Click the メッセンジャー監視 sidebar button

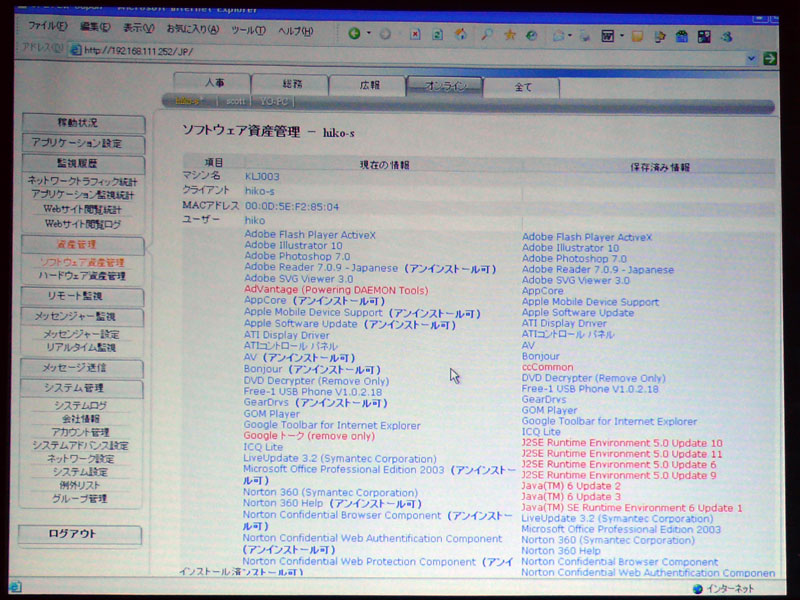(82, 317)
